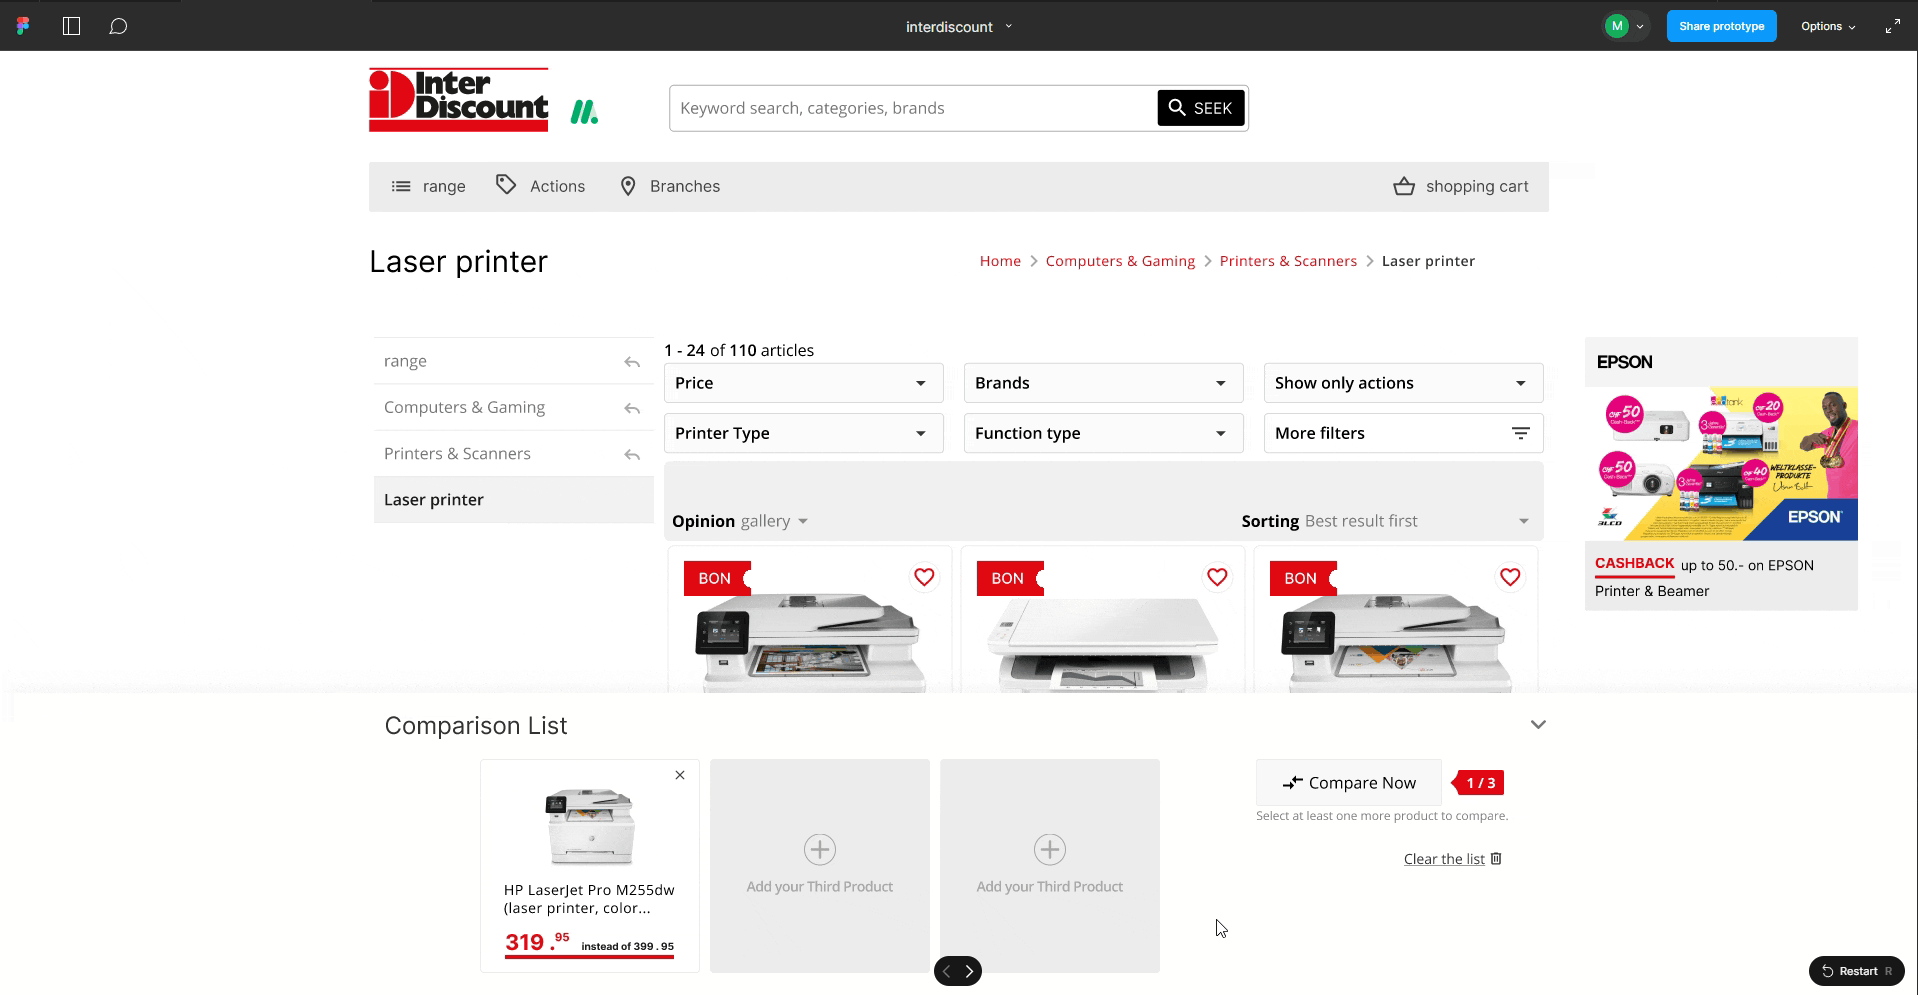Click back arrow beside sidebar Computers & Gaming
The width and height of the screenshot is (1918, 995).
pyautogui.click(x=632, y=408)
